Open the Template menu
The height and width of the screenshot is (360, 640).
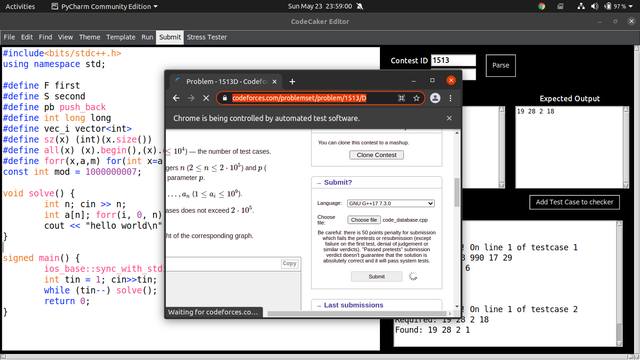(121, 37)
